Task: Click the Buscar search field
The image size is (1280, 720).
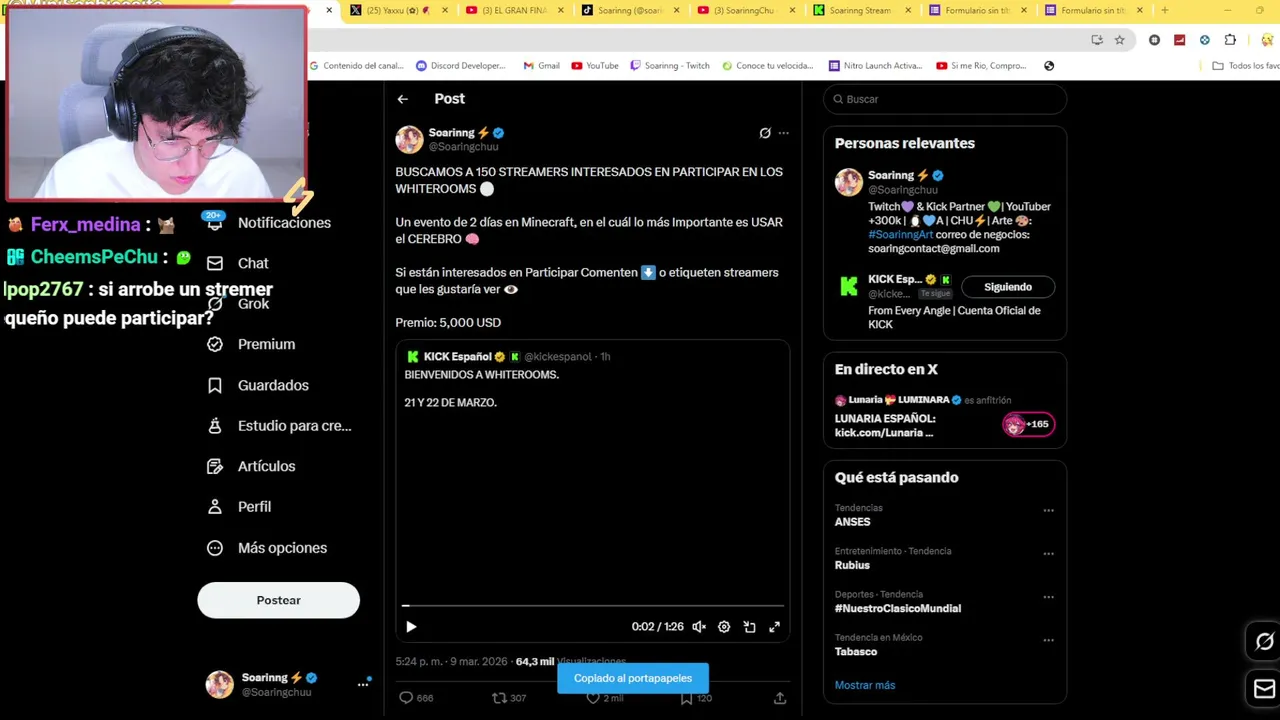Action: [x=945, y=99]
